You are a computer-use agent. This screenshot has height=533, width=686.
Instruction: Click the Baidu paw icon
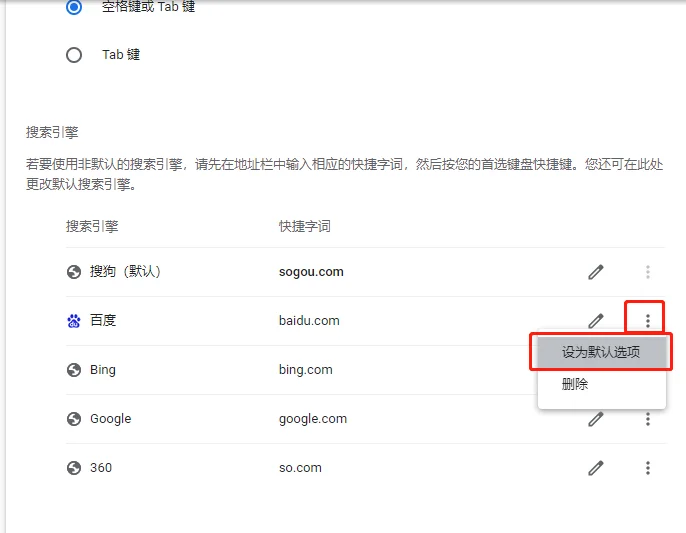click(x=74, y=321)
